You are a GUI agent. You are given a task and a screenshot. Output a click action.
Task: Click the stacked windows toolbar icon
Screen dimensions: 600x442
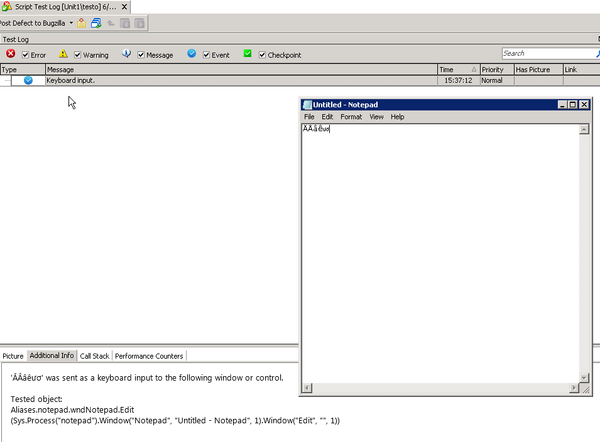pyautogui.click(x=96, y=22)
